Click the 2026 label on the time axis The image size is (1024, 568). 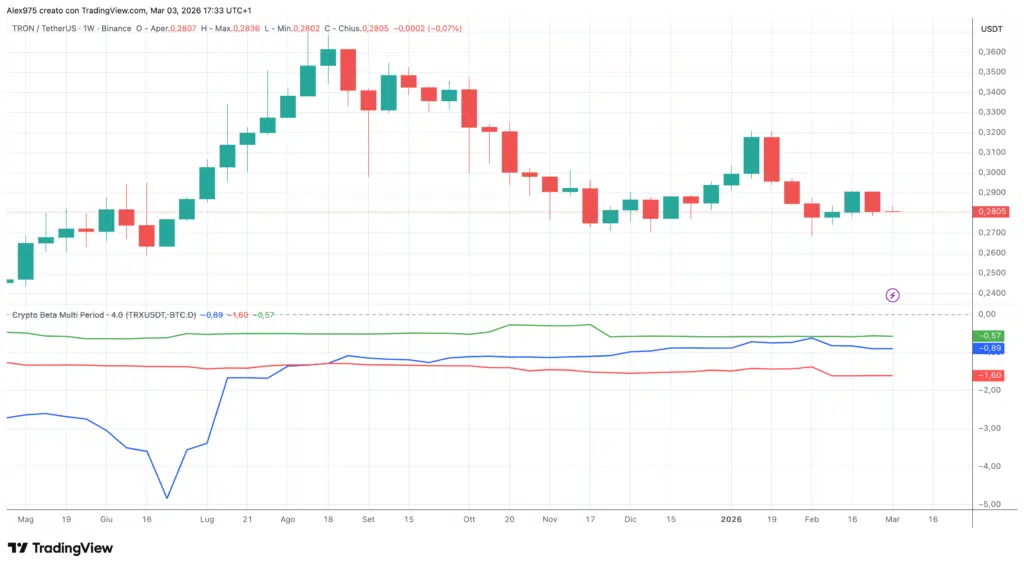(x=730, y=520)
